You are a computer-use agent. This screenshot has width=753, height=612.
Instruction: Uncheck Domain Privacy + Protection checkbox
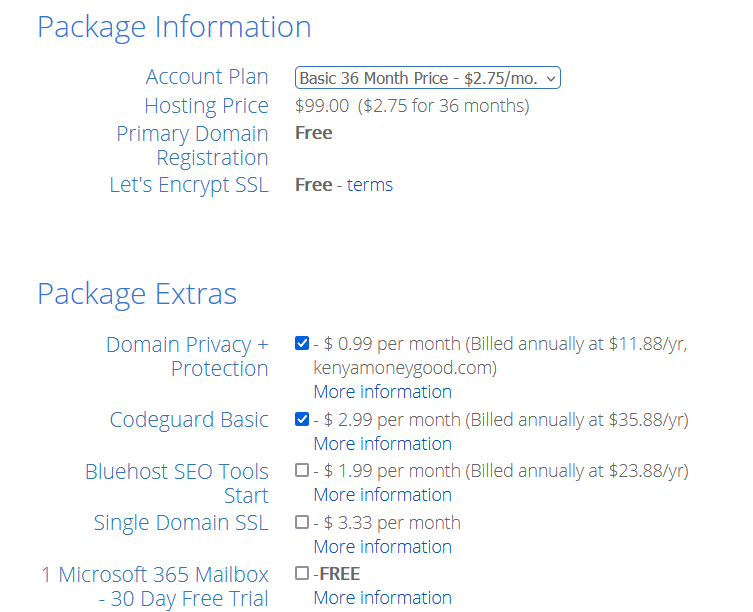[302, 343]
